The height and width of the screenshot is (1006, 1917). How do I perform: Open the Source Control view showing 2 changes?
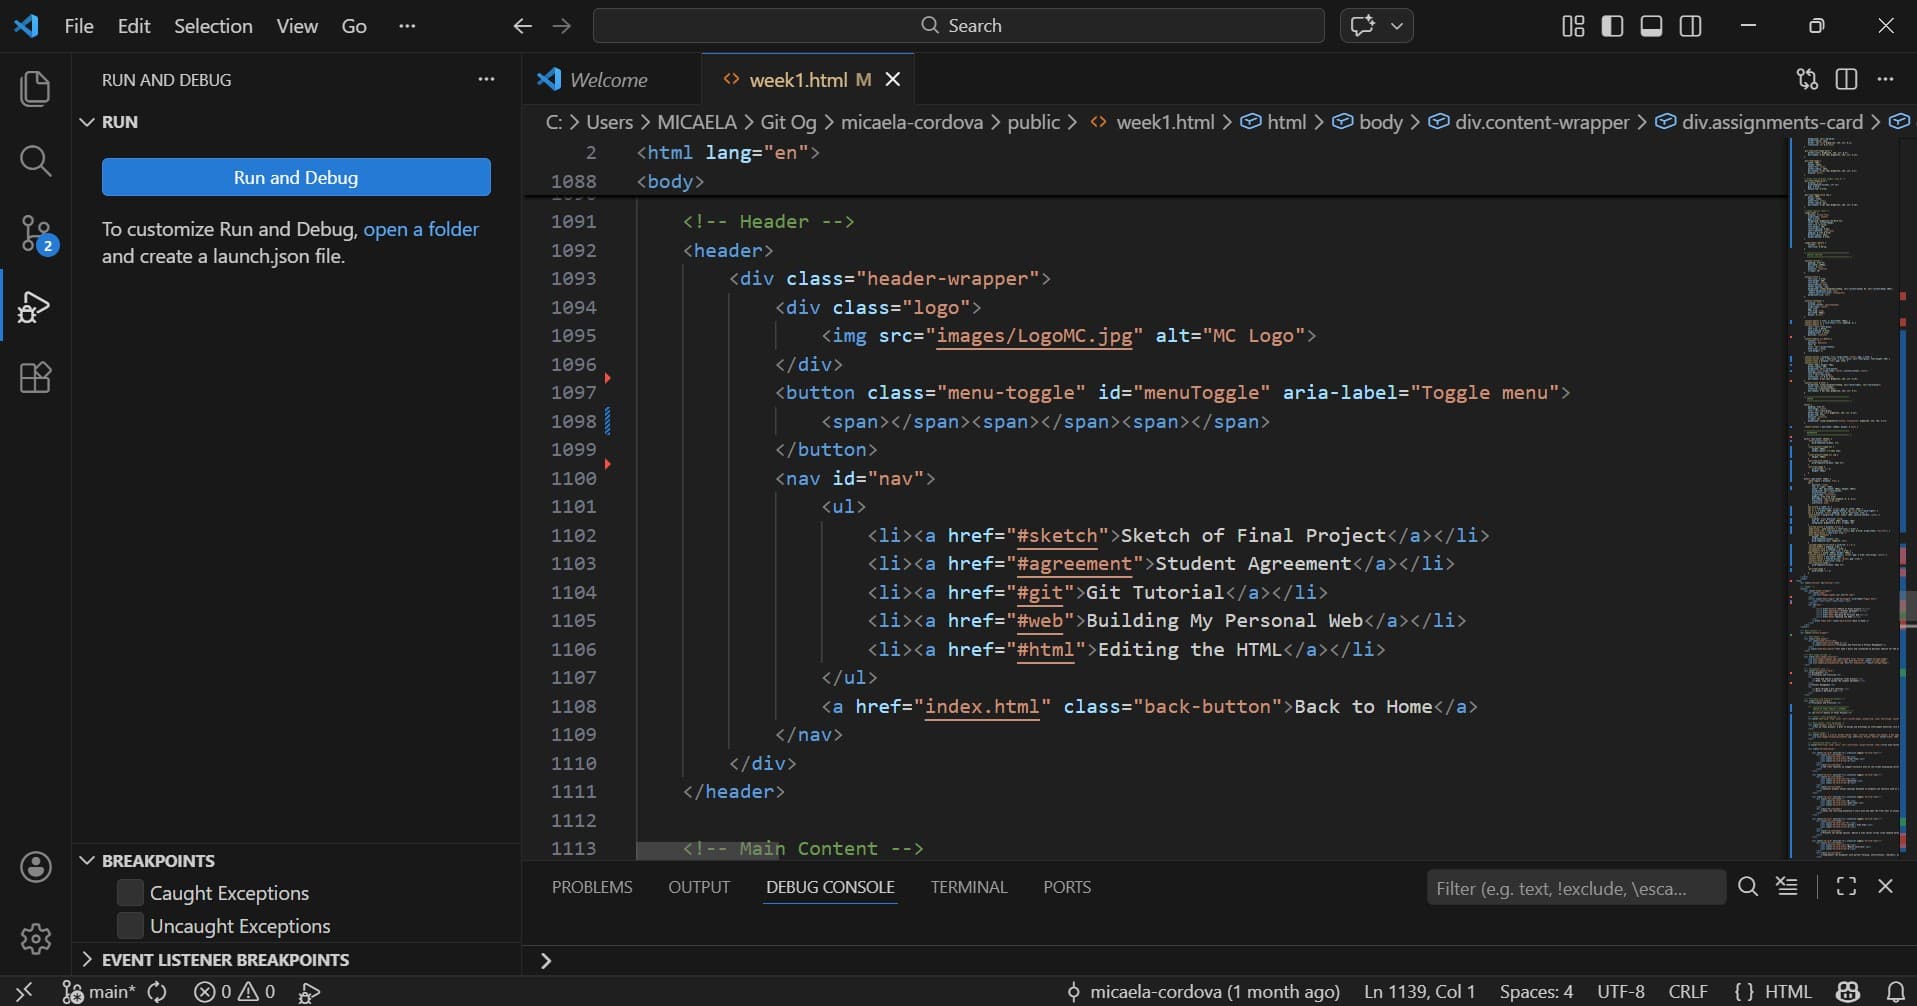pos(36,232)
